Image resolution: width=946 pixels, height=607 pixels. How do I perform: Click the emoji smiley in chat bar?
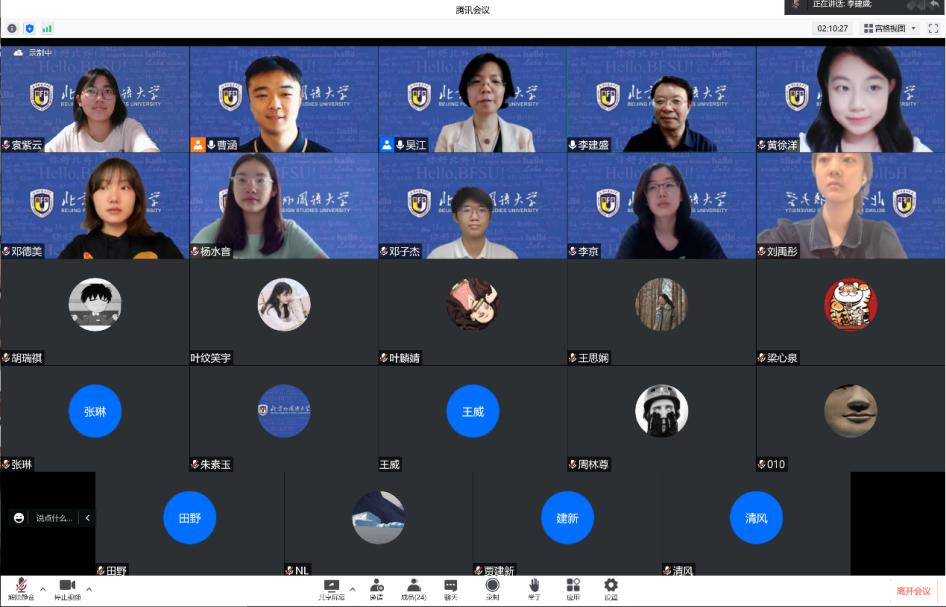[x=19, y=518]
